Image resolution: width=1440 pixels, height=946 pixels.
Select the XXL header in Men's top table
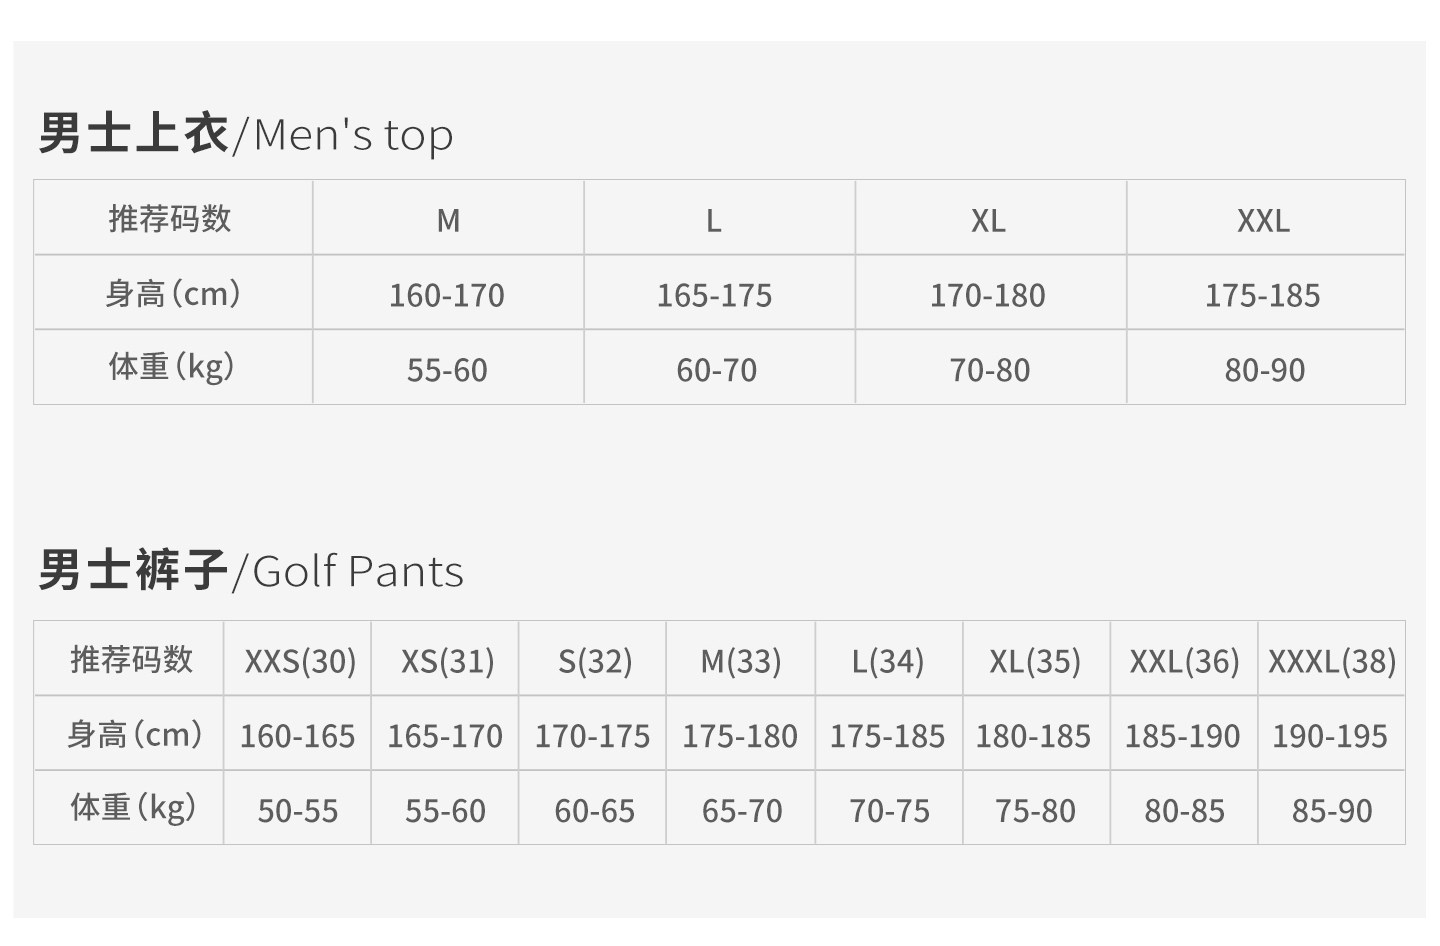click(1265, 219)
